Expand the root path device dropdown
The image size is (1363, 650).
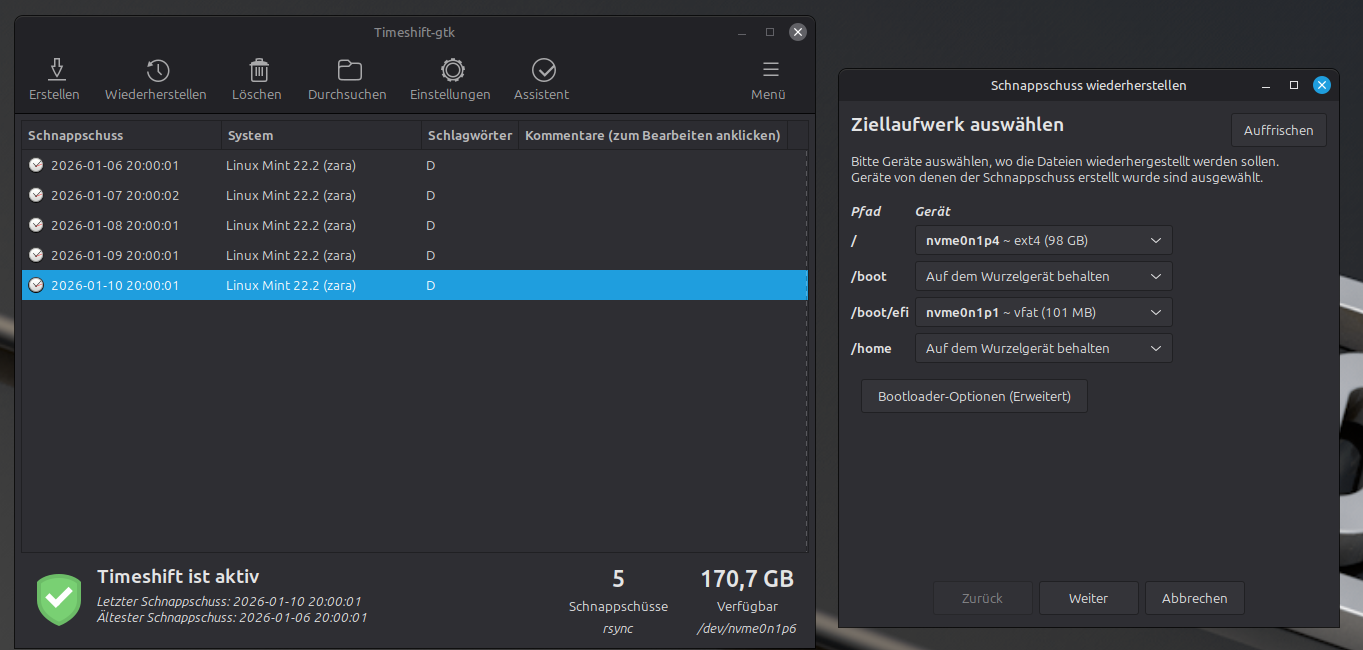[x=1043, y=240]
